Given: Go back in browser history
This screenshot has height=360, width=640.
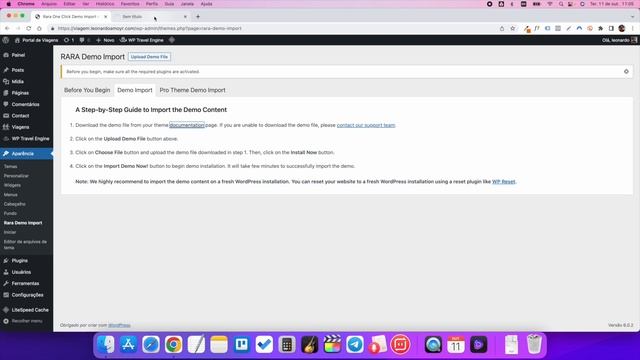Looking at the screenshot, I should pos(7,29).
